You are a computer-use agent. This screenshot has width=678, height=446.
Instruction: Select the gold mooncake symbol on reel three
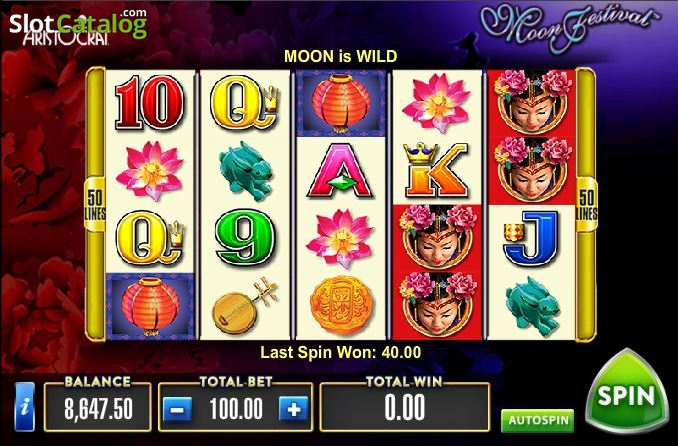342,305
